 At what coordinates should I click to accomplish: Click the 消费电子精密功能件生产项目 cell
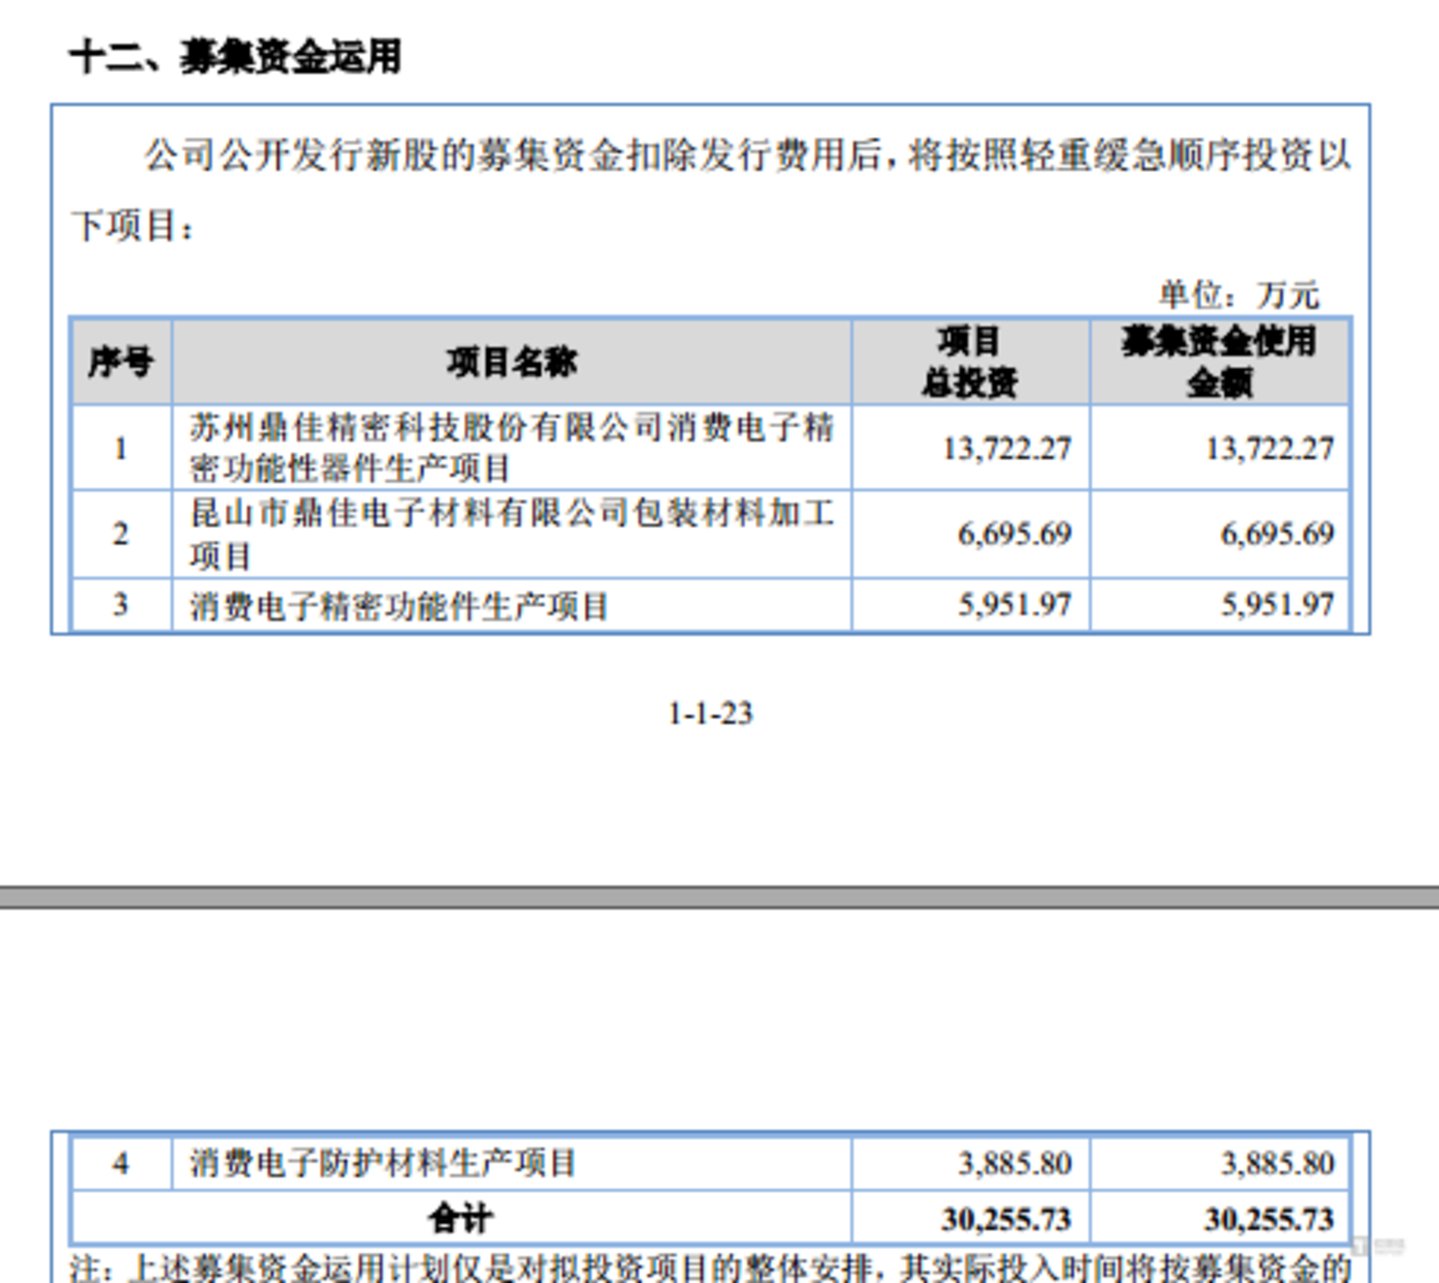pyautogui.click(x=399, y=606)
